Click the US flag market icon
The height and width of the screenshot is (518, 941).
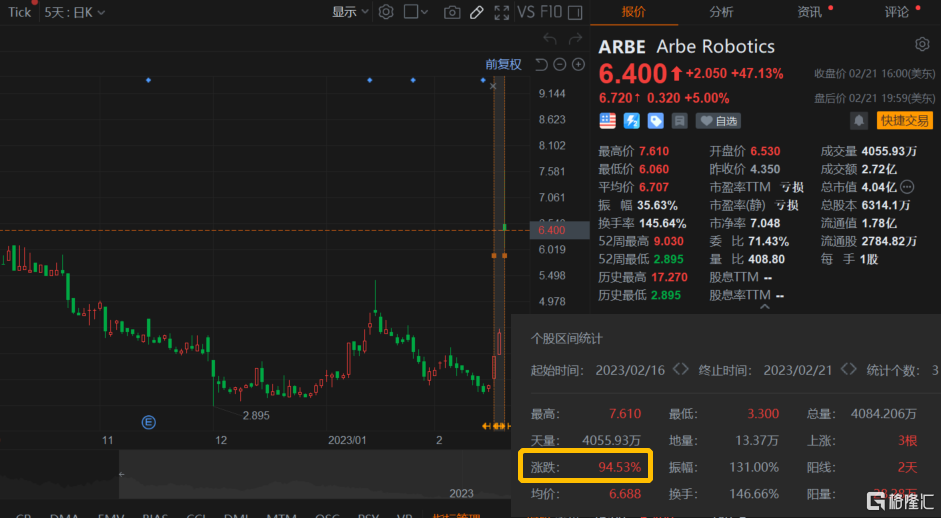click(x=607, y=121)
